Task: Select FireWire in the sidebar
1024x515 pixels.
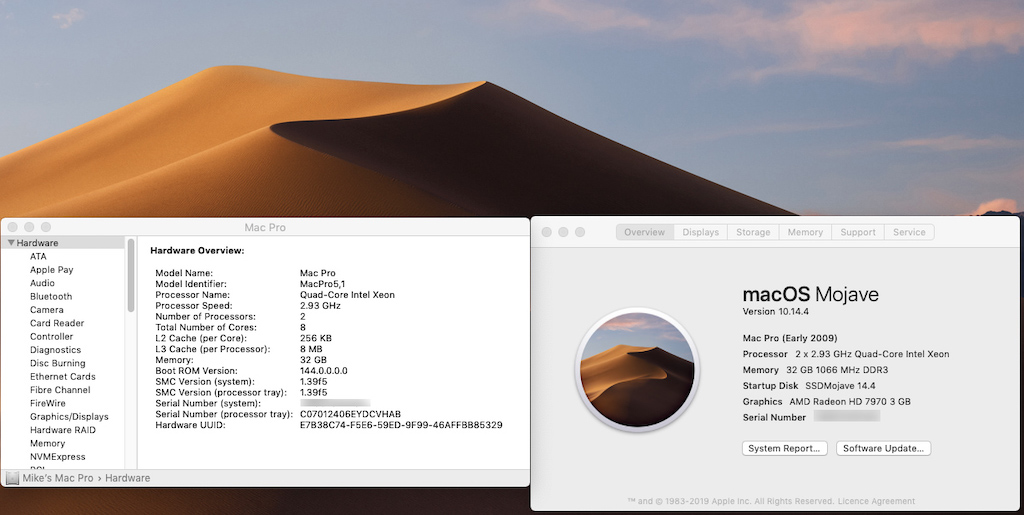Action: [48, 403]
